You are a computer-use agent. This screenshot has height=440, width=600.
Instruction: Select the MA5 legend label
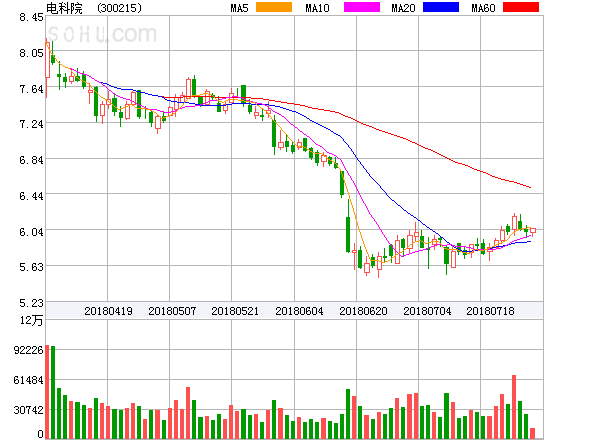239,8
